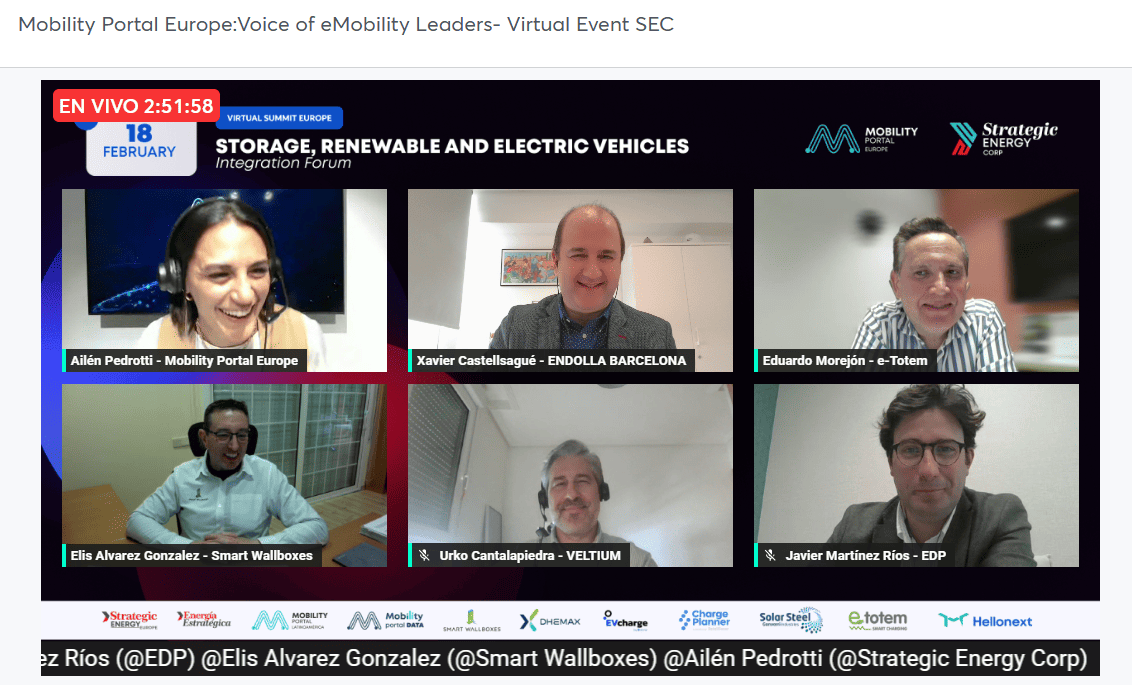The height and width of the screenshot is (685, 1132).
Task: Click the Hellonext sponsor logo
Action: coord(985,621)
